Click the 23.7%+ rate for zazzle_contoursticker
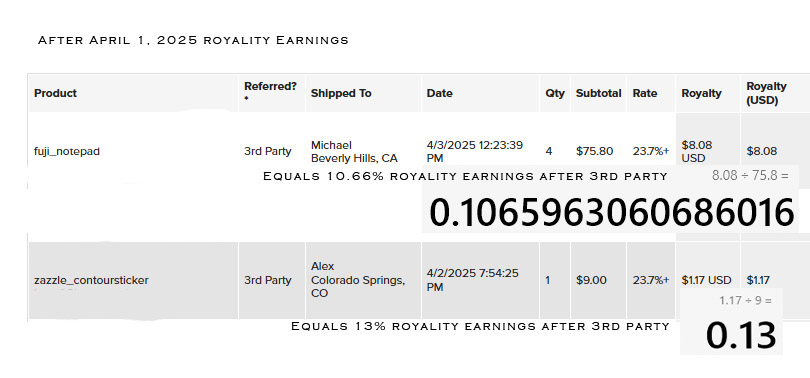The height and width of the screenshot is (378, 810). click(x=651, y=280)
